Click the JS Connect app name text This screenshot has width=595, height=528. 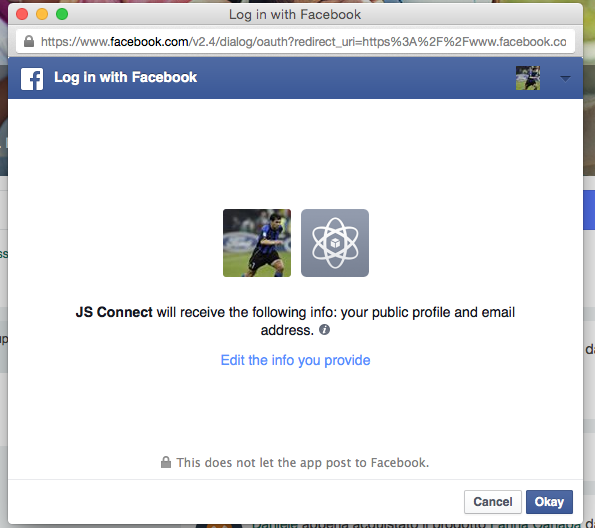[x=114, y=312]
